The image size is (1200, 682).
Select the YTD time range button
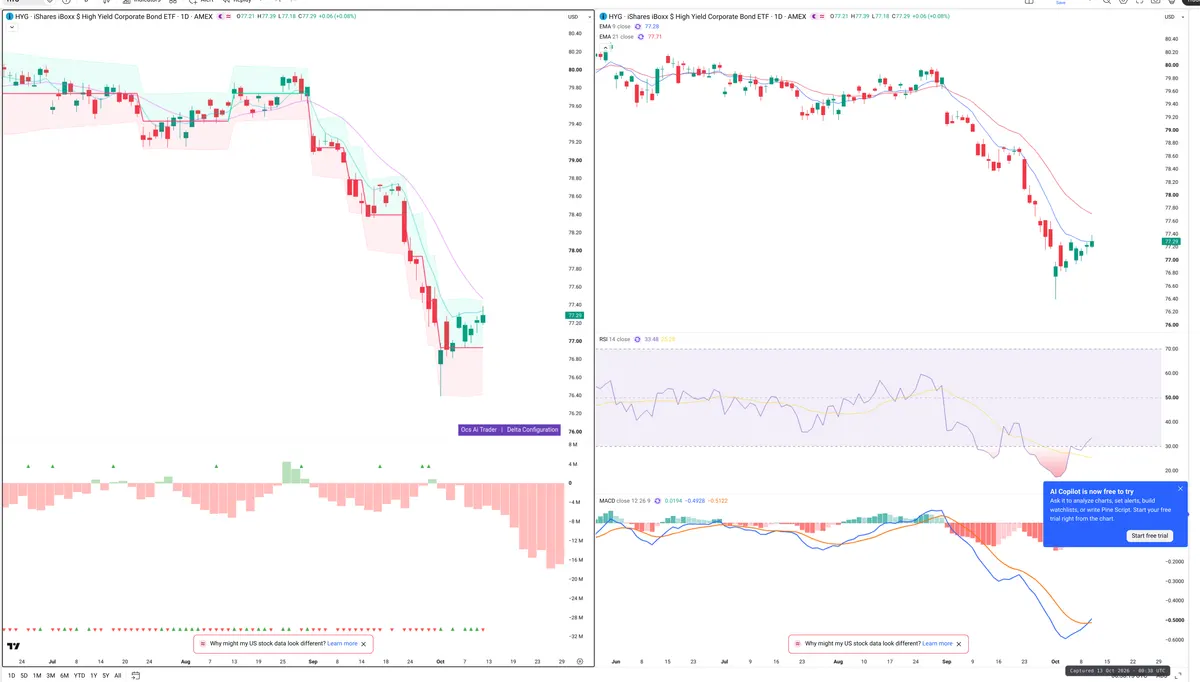79,676
